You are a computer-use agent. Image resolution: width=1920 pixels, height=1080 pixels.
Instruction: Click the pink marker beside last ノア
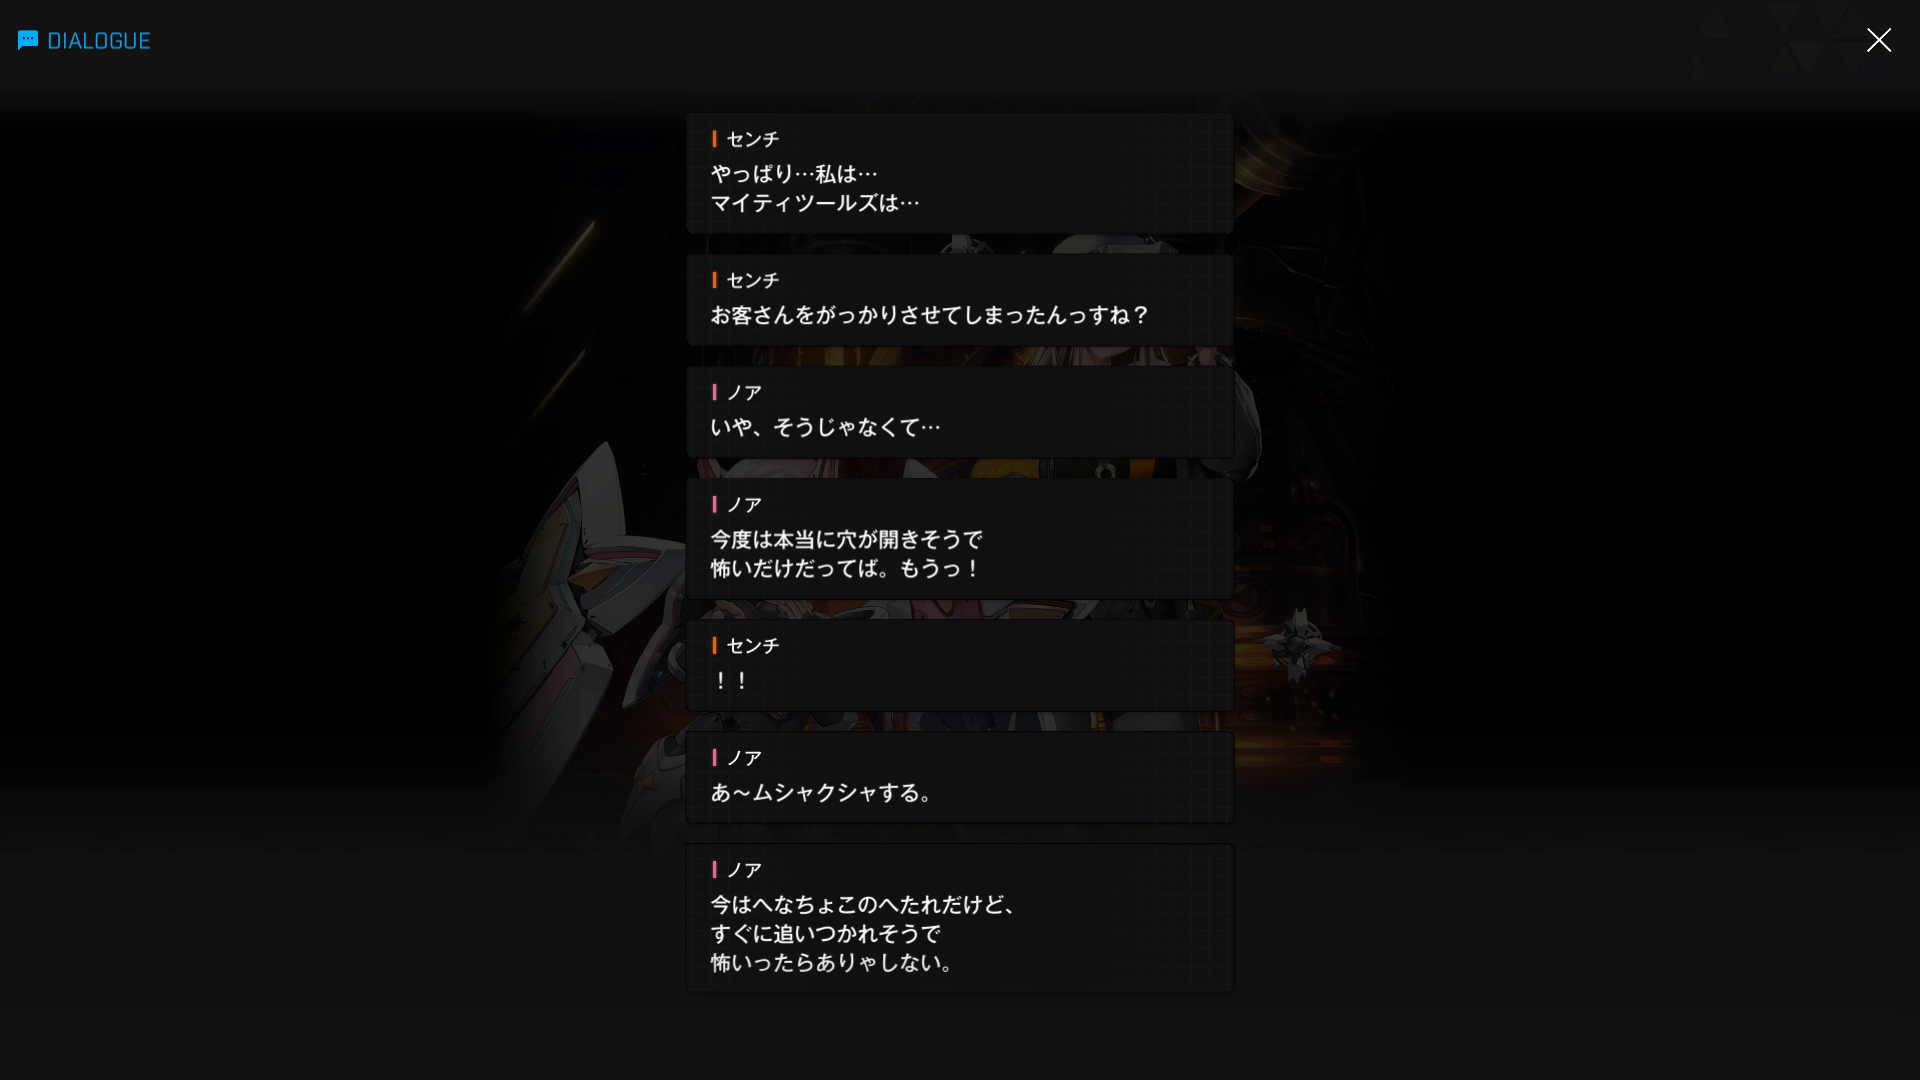[714, 869]
